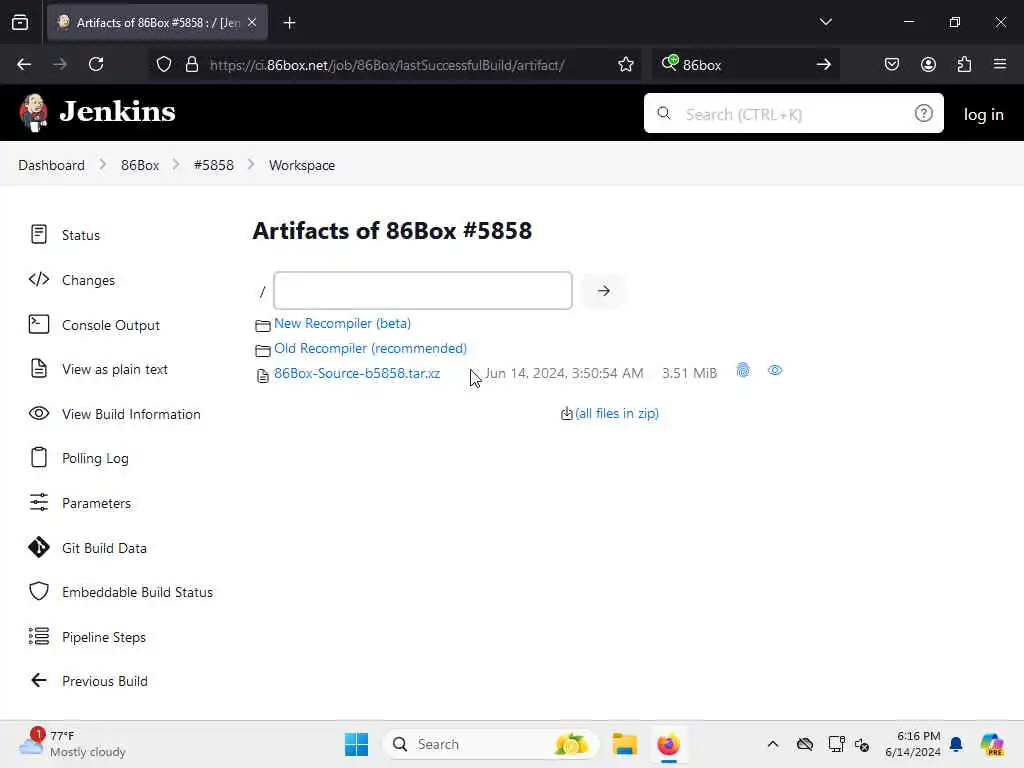
Task: Reload the page with the refresh icon
Action: tap(96, 64)
